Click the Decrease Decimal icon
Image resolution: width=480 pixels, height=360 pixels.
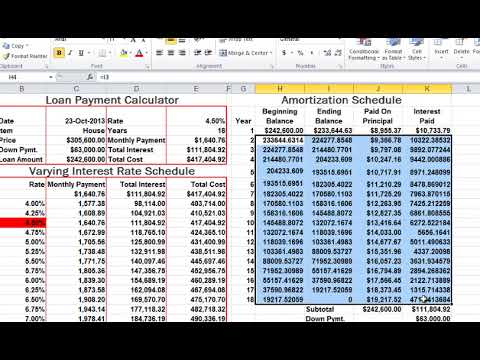(338, 53)
